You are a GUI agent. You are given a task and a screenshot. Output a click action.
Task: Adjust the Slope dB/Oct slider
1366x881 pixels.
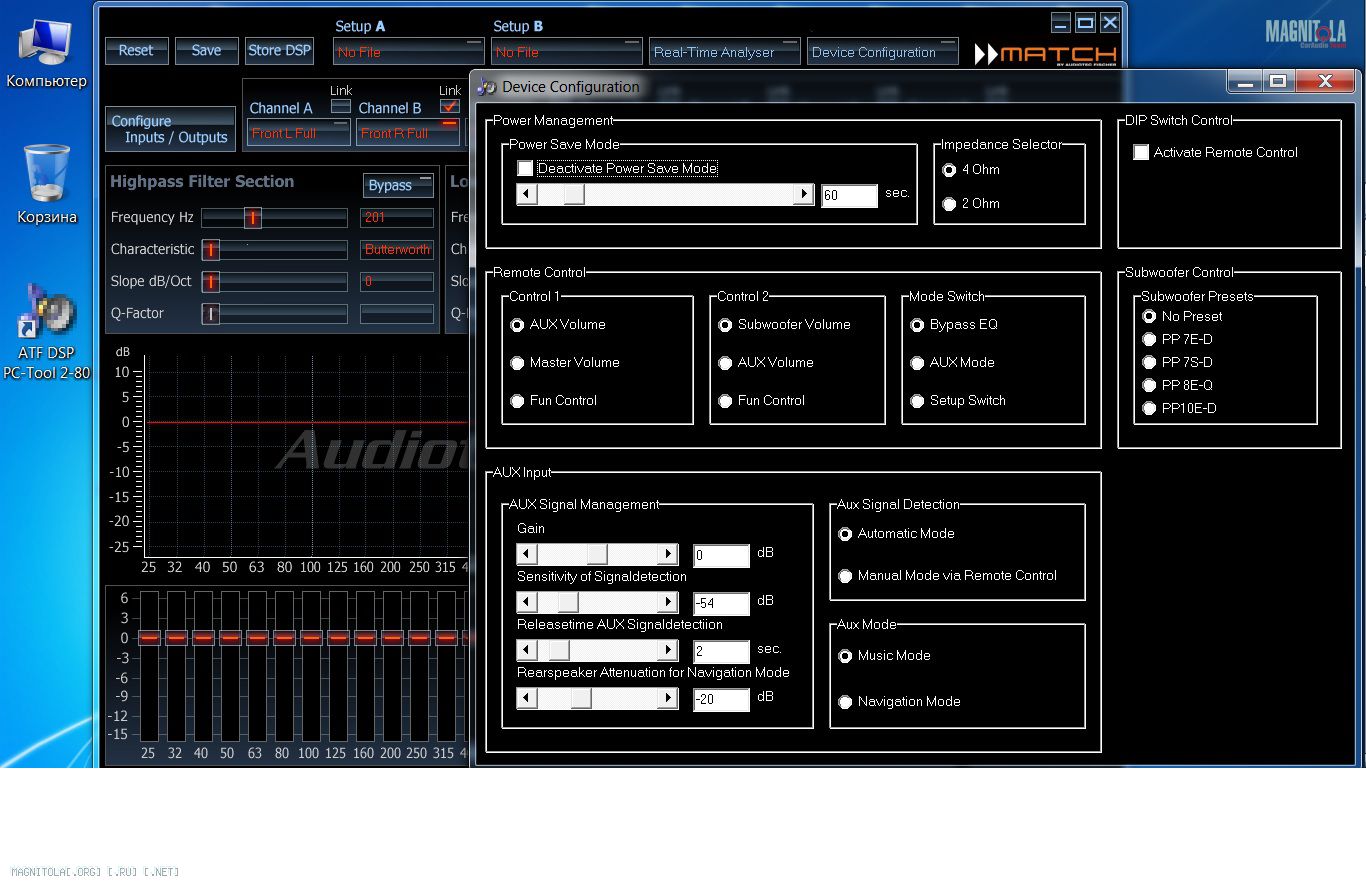coord(211,281)
